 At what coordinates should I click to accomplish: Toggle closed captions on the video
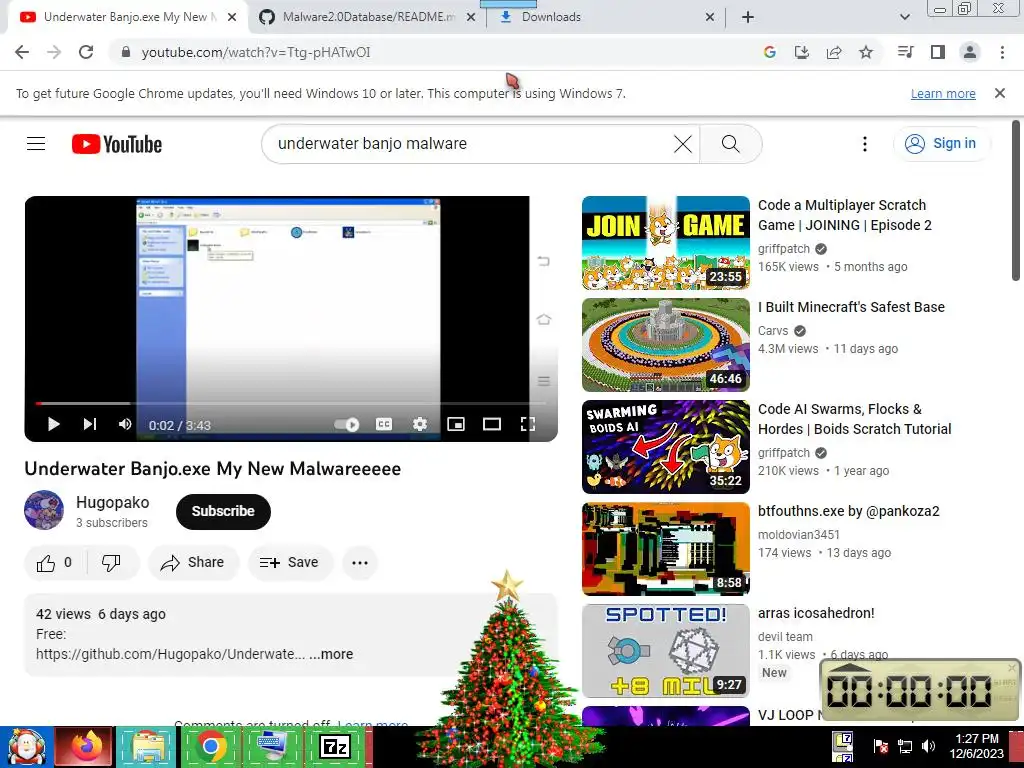(x=384, y=424)
